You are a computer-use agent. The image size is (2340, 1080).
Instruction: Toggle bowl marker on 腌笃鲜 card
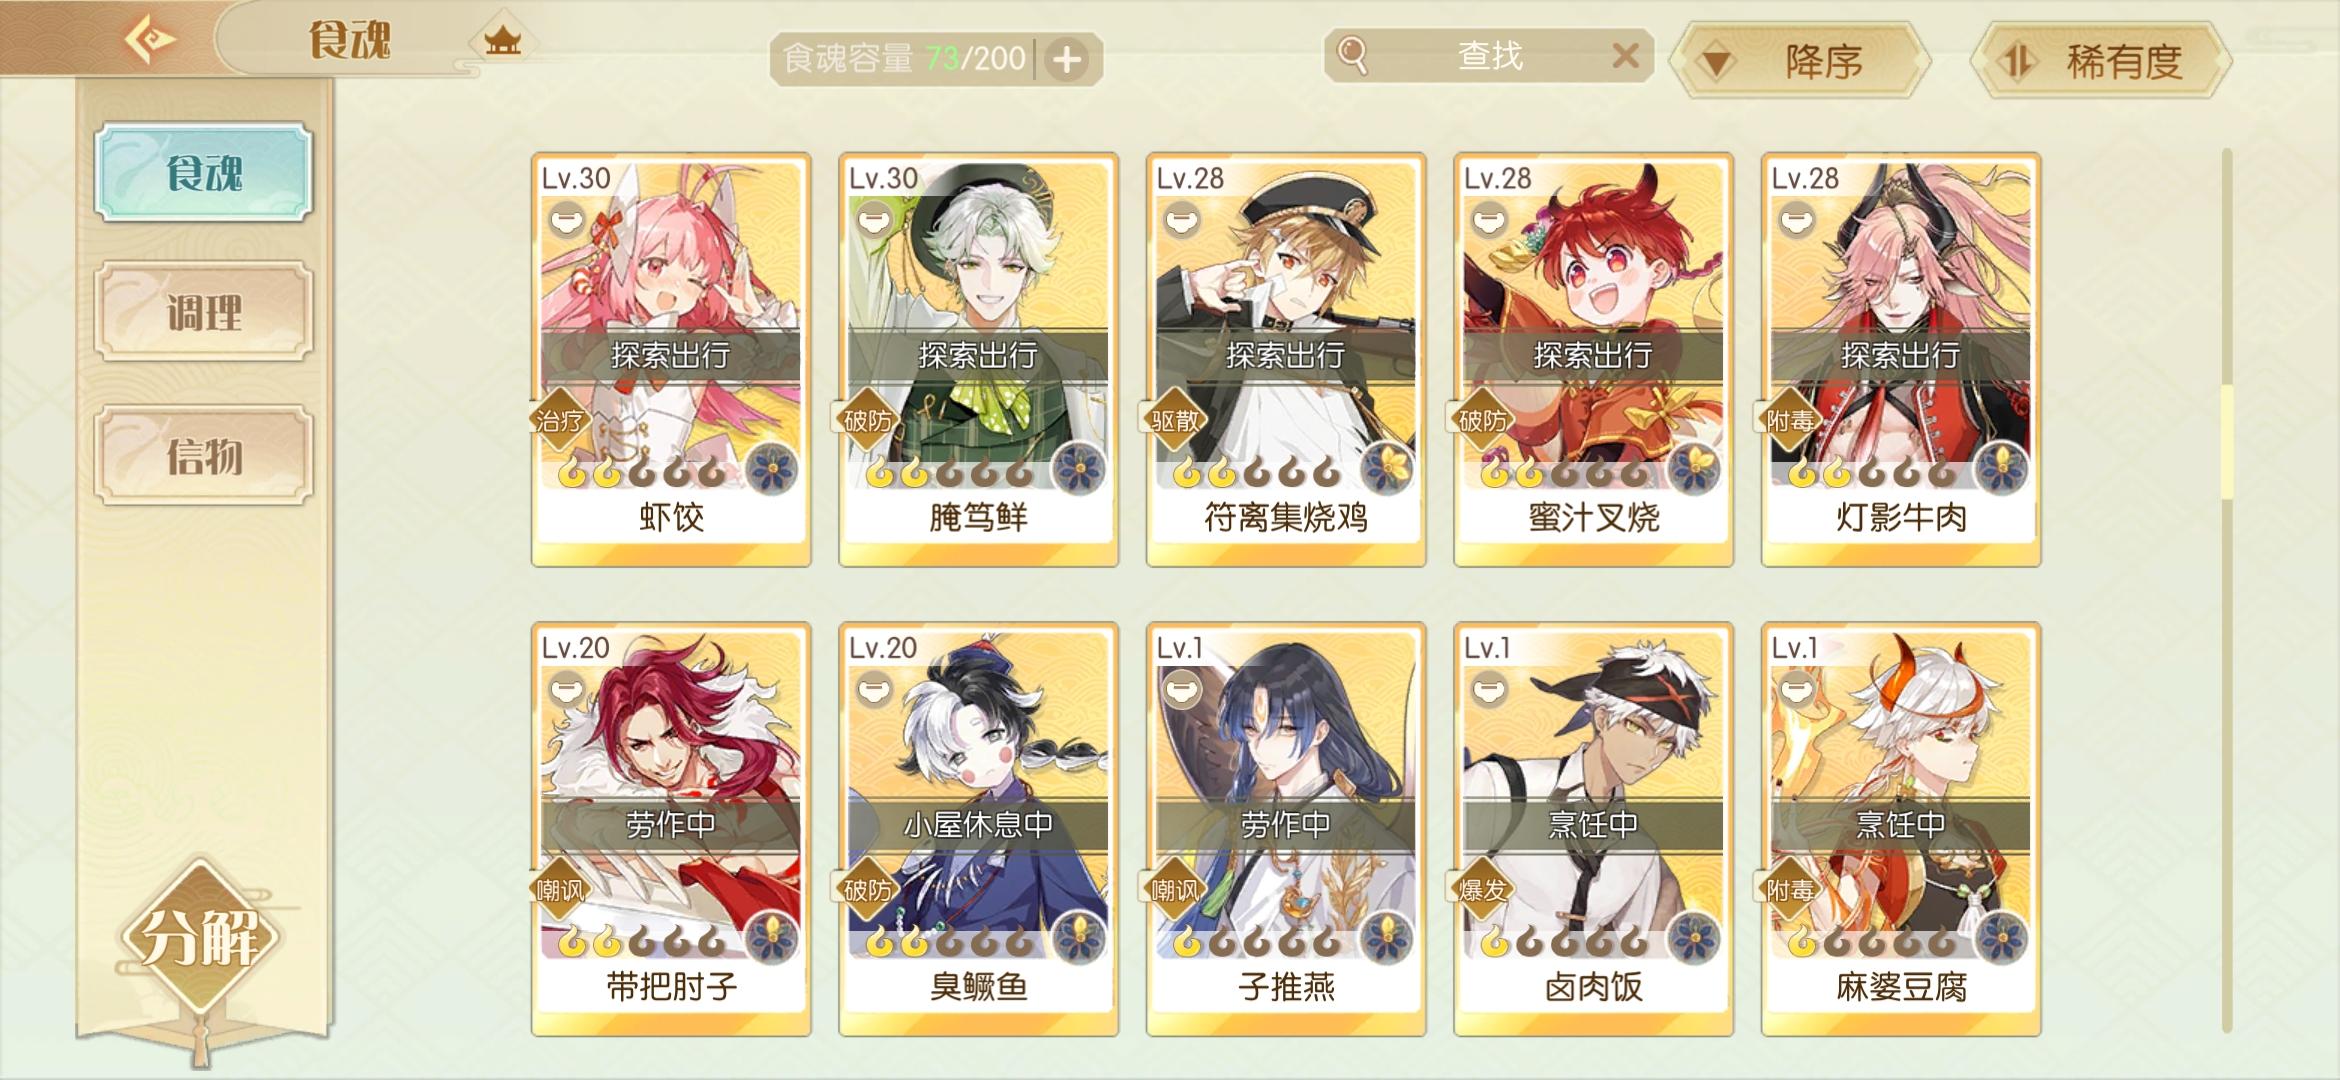click(874, 219)
